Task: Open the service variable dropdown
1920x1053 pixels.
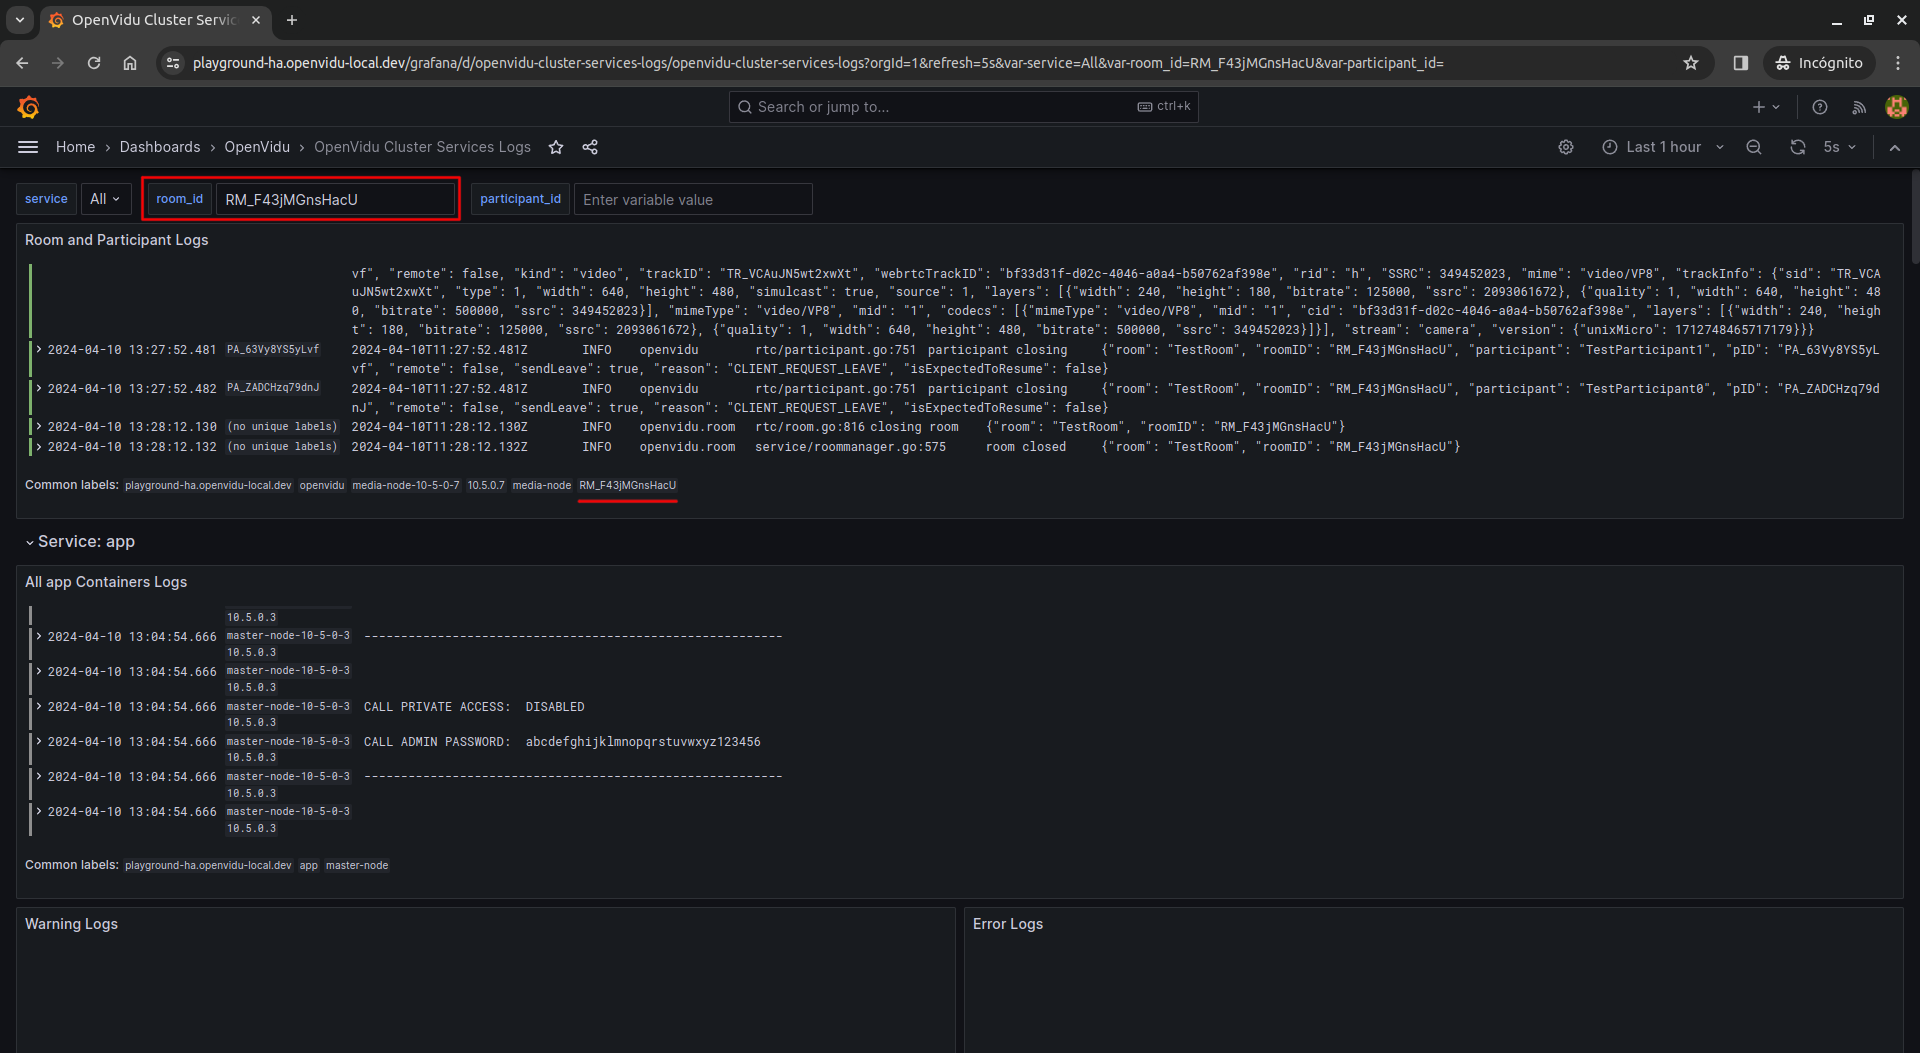Action: [x=105, y=199]
